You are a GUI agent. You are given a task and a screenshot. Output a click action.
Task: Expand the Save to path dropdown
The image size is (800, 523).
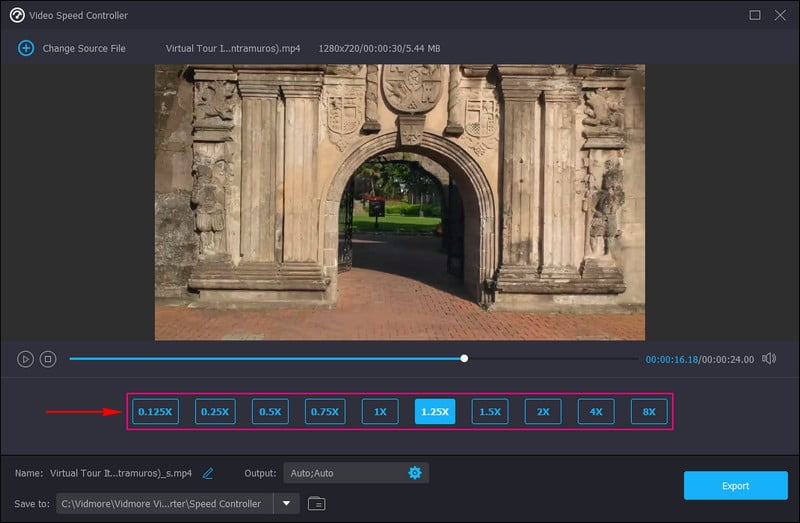point(287,503)
